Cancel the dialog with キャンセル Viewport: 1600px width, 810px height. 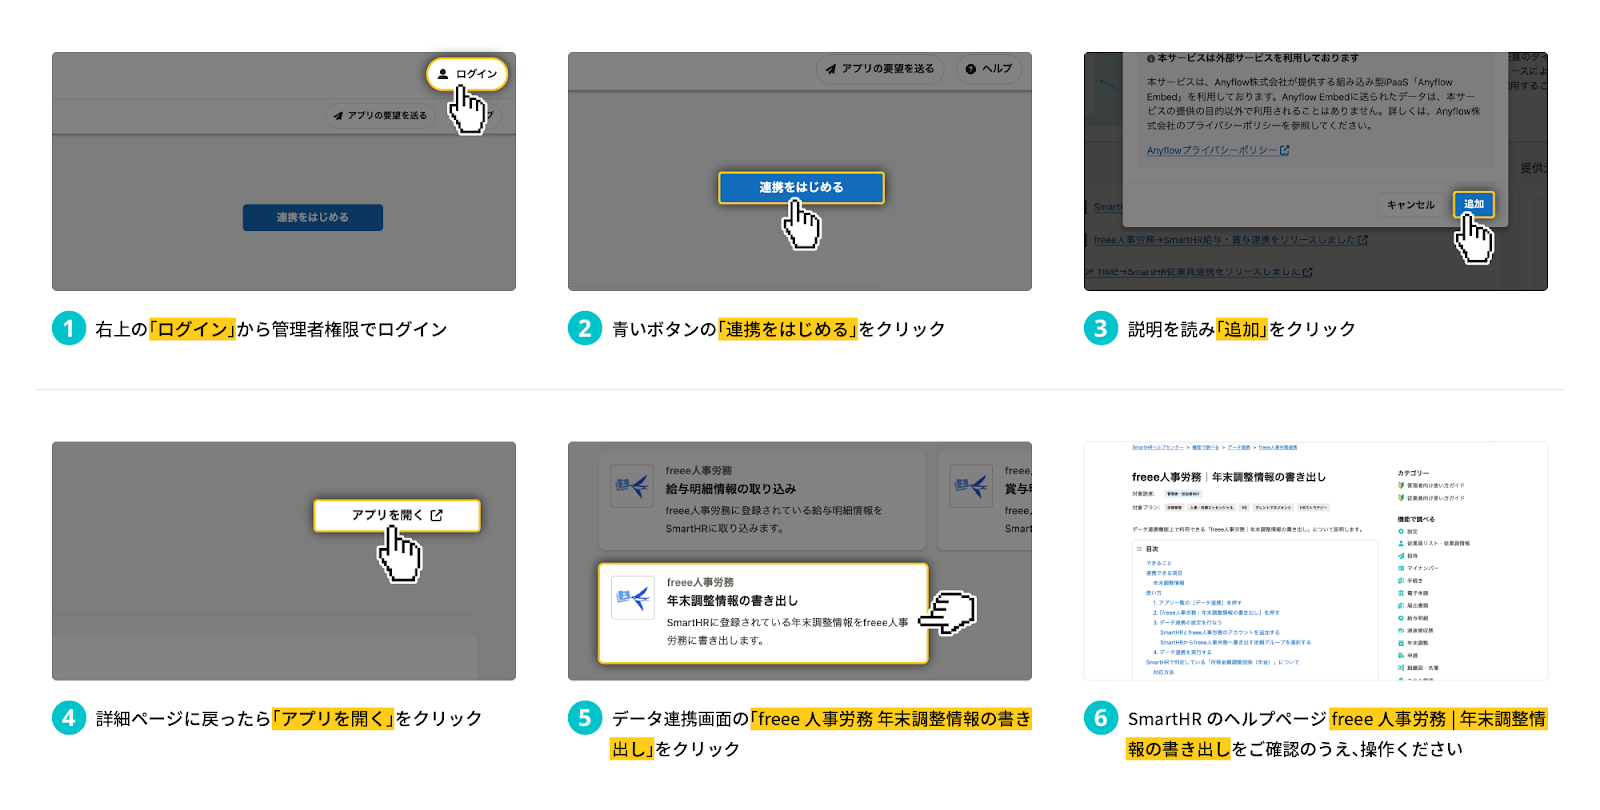(1410, 205)
